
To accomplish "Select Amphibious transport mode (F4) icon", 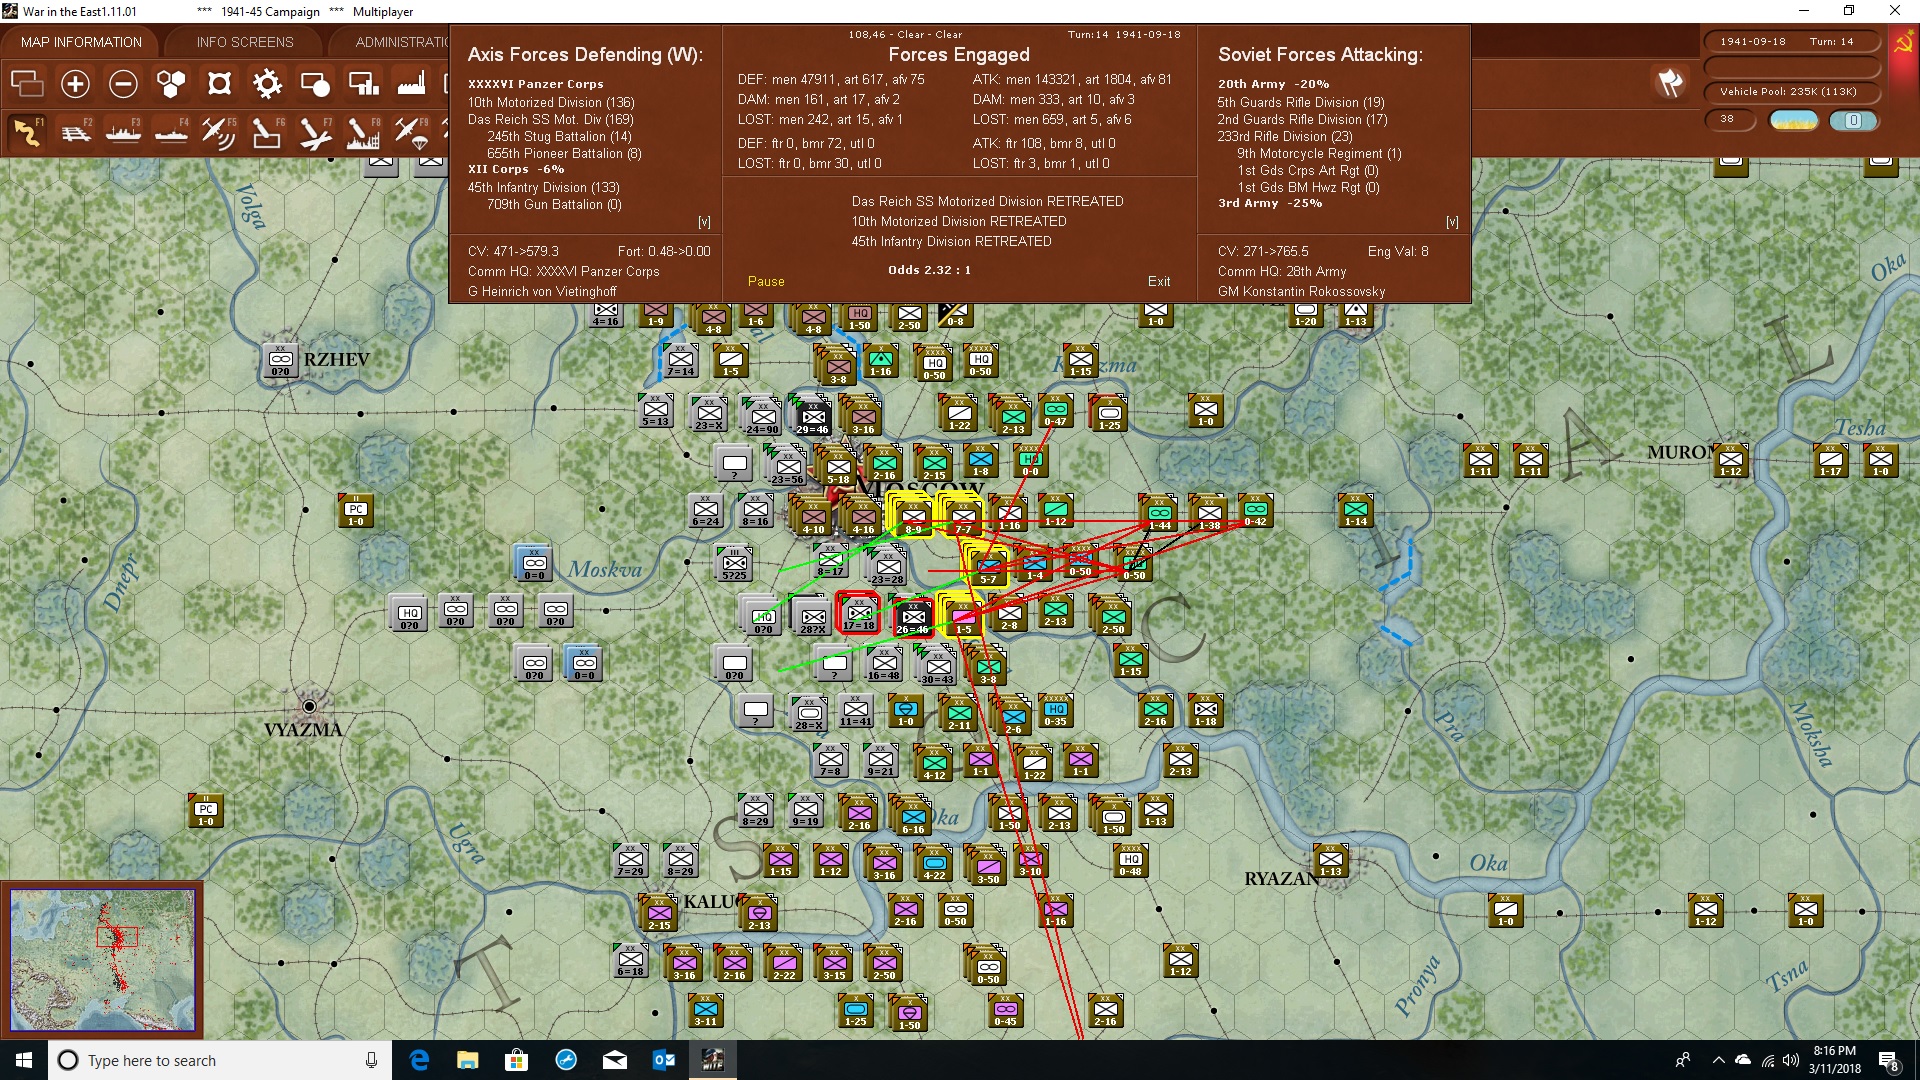I will 171,133.
